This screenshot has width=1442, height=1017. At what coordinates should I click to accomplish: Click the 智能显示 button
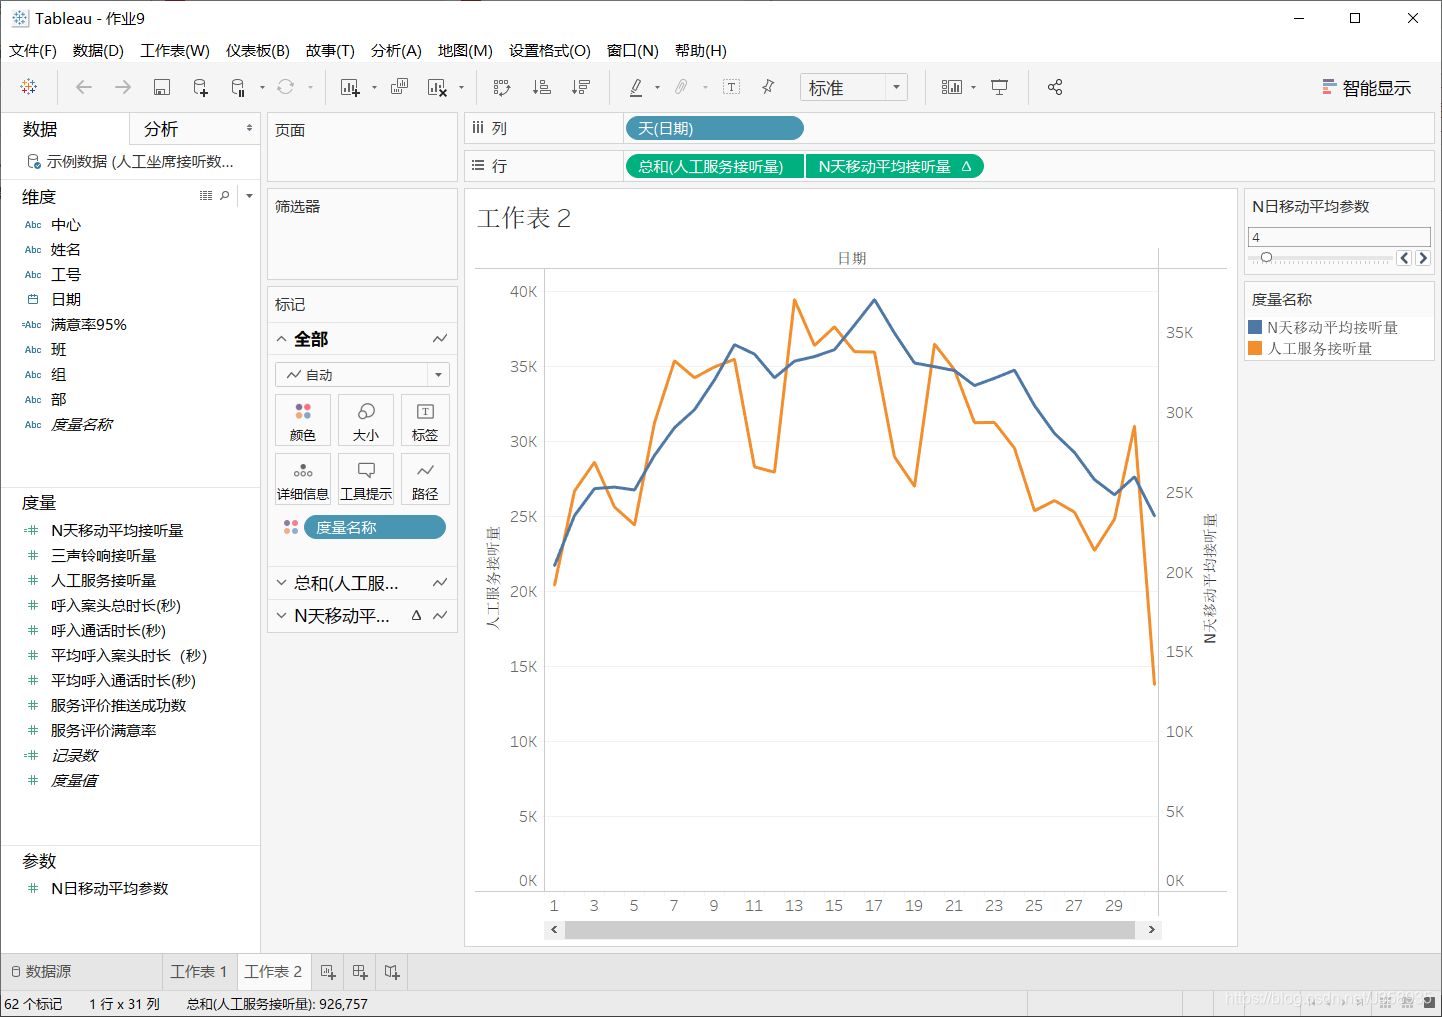pyautogui.click(x=1367, y=88)
